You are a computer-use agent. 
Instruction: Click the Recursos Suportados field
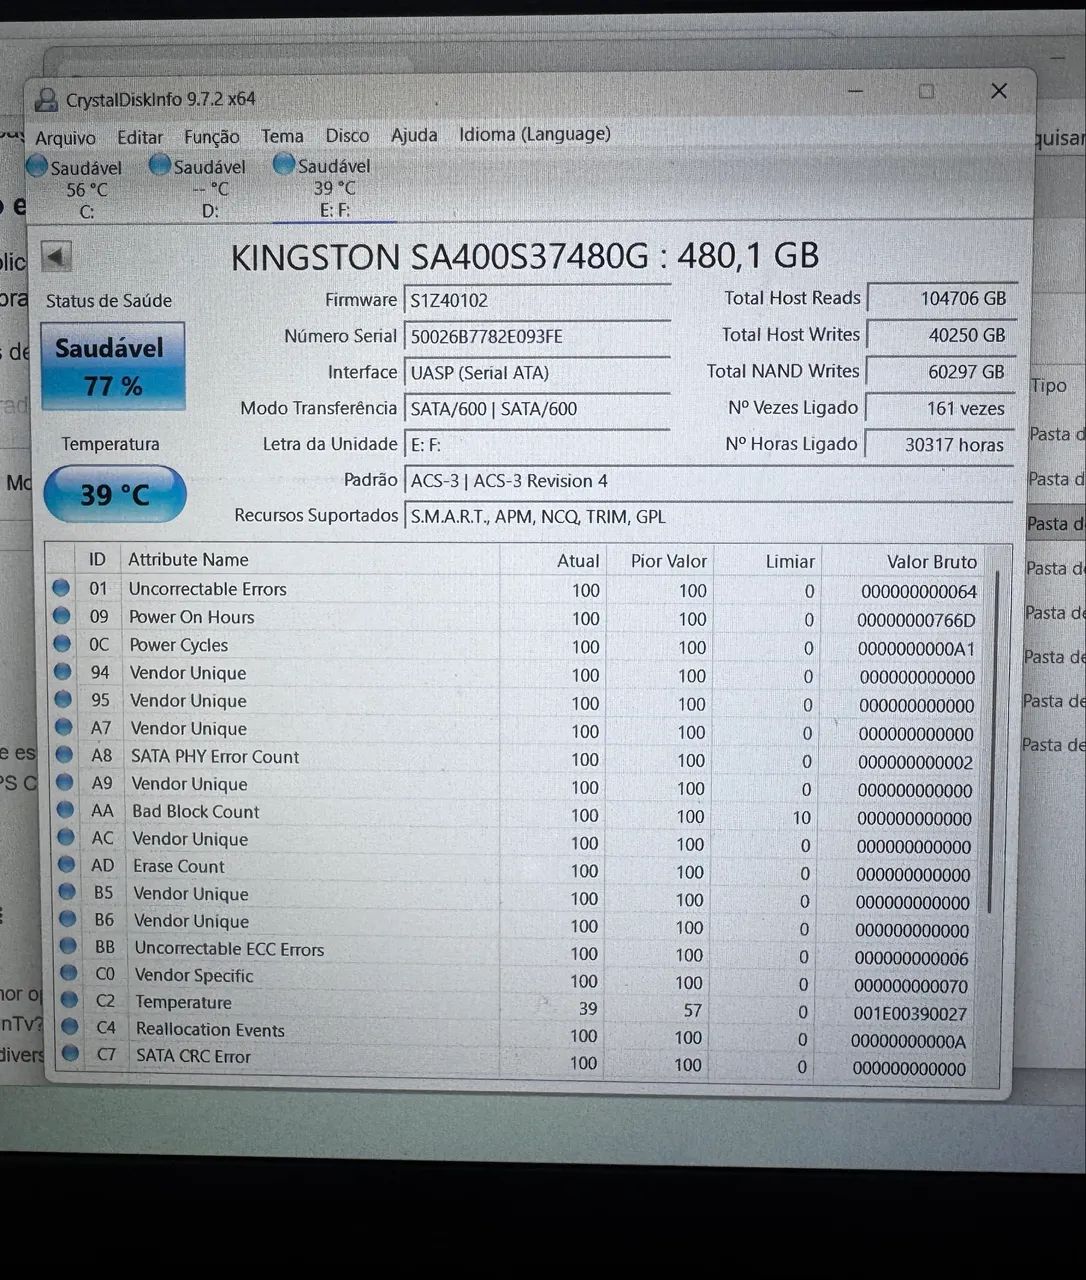click(x=708, y=516)
